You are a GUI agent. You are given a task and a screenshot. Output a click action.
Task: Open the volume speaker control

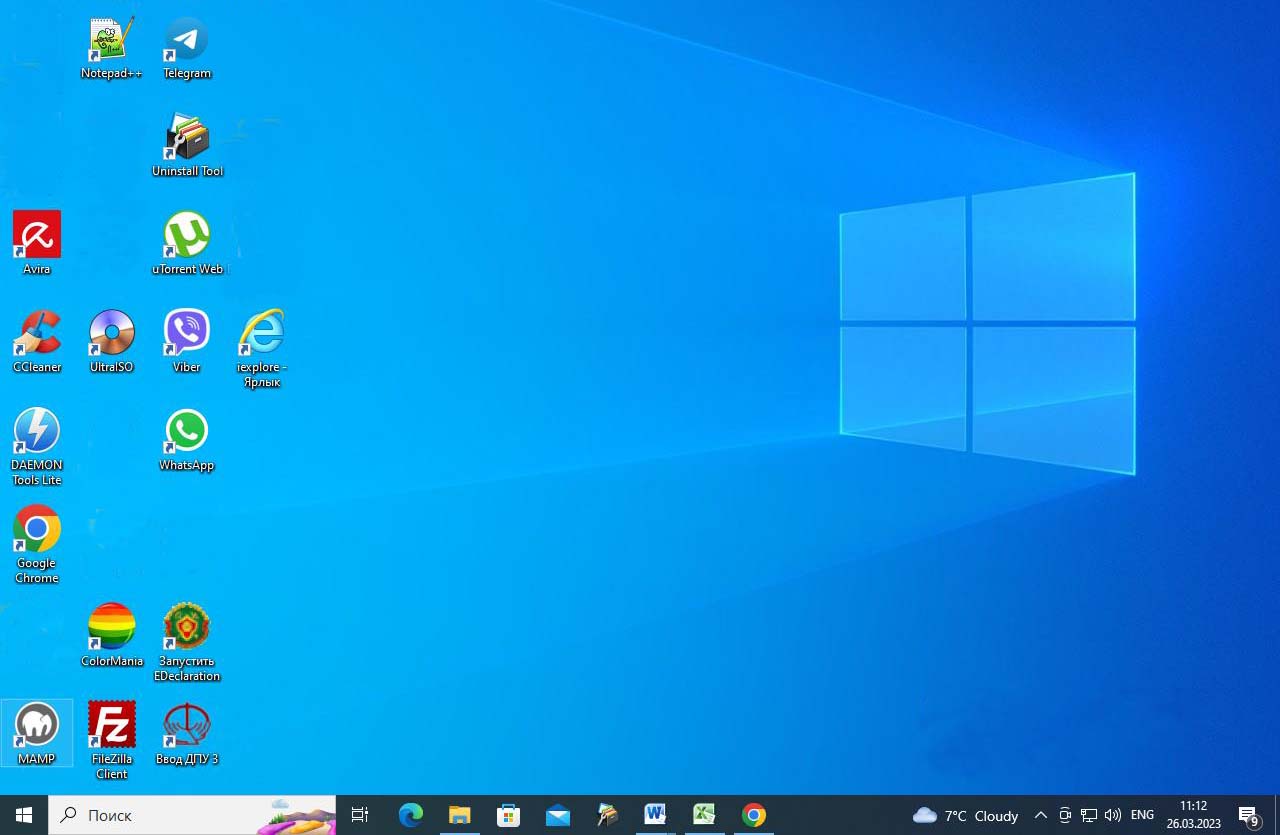pyautogui.click(x=1112, y=815)
